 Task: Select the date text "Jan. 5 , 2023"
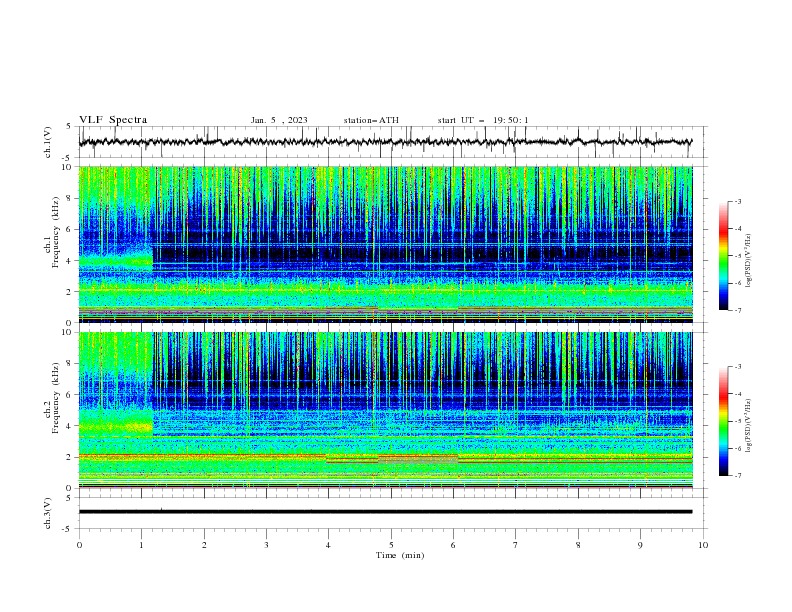click(279, 120)
